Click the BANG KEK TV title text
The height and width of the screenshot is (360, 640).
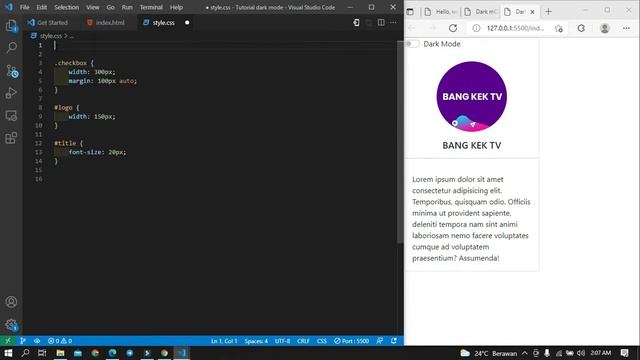coord(471,145)
